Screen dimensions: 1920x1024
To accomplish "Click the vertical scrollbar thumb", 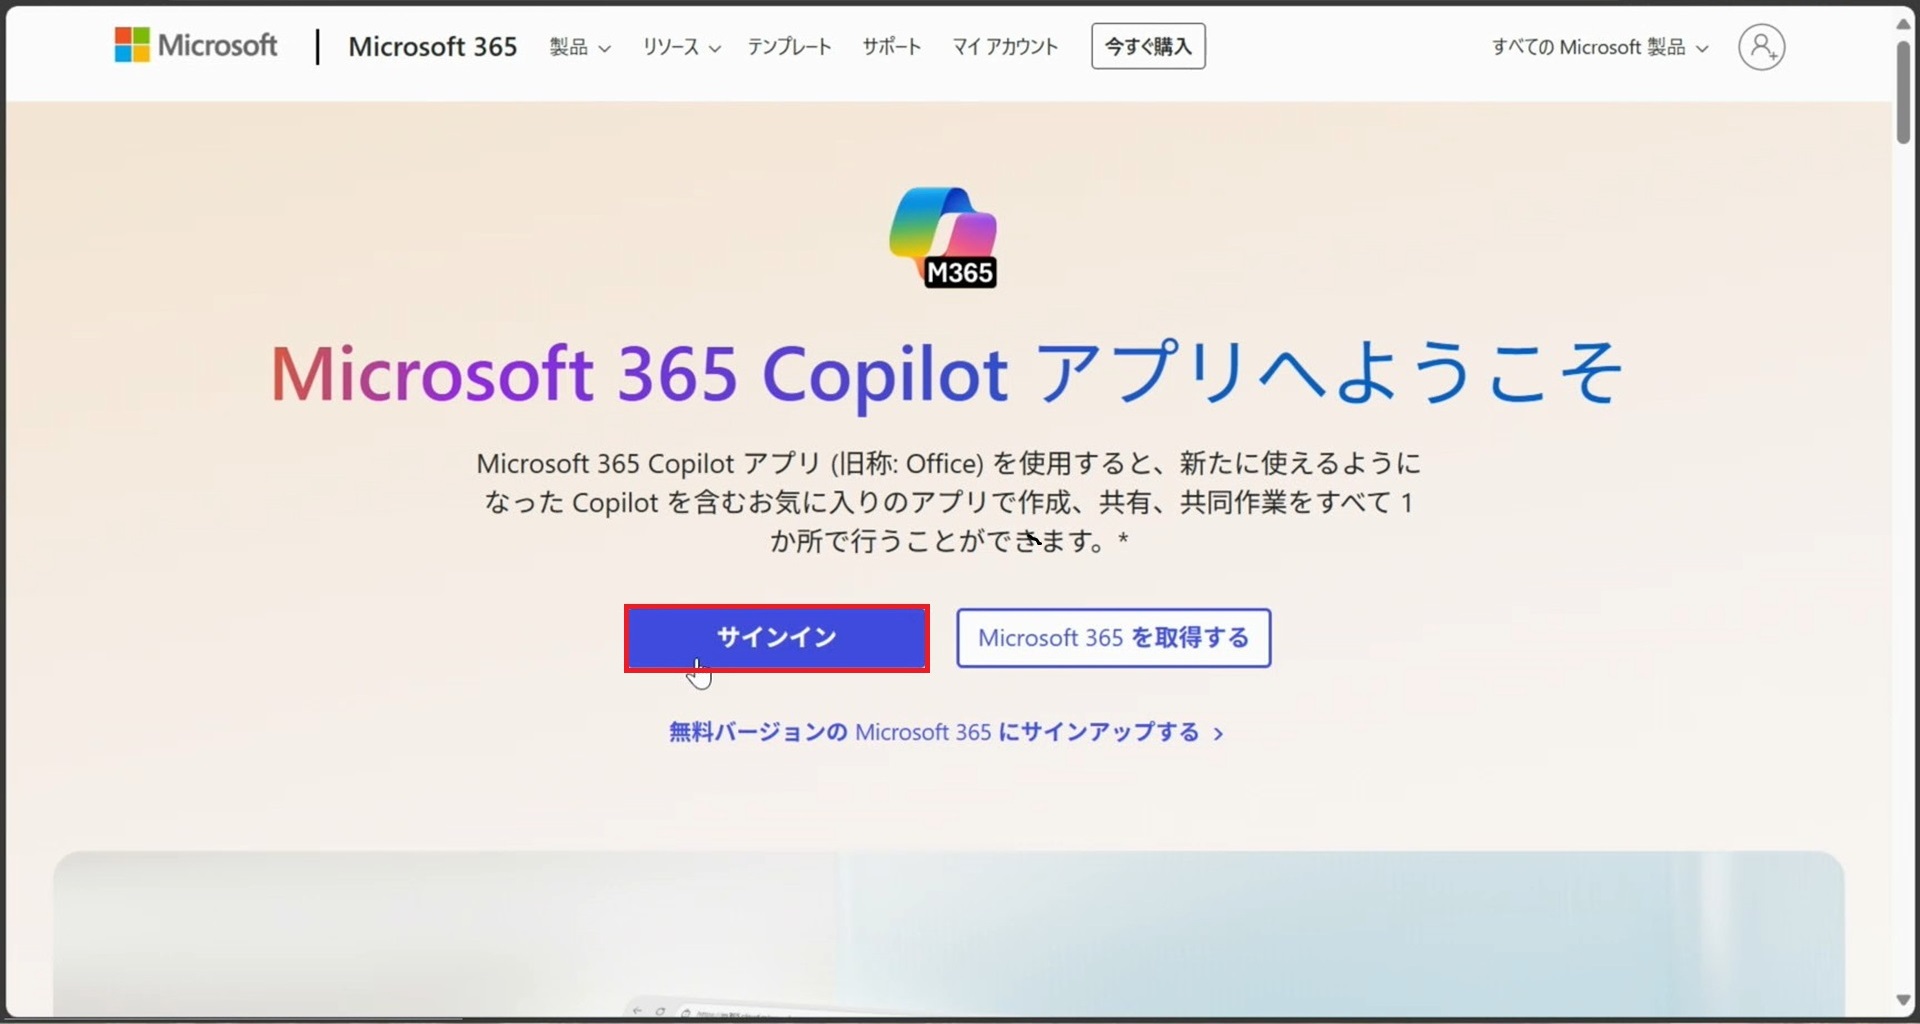I will tap(1904, 92).
